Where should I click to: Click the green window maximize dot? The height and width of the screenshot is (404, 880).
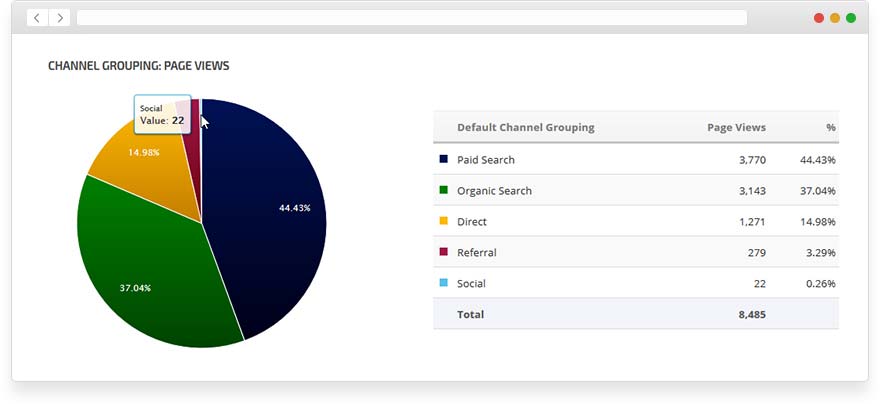851,18
